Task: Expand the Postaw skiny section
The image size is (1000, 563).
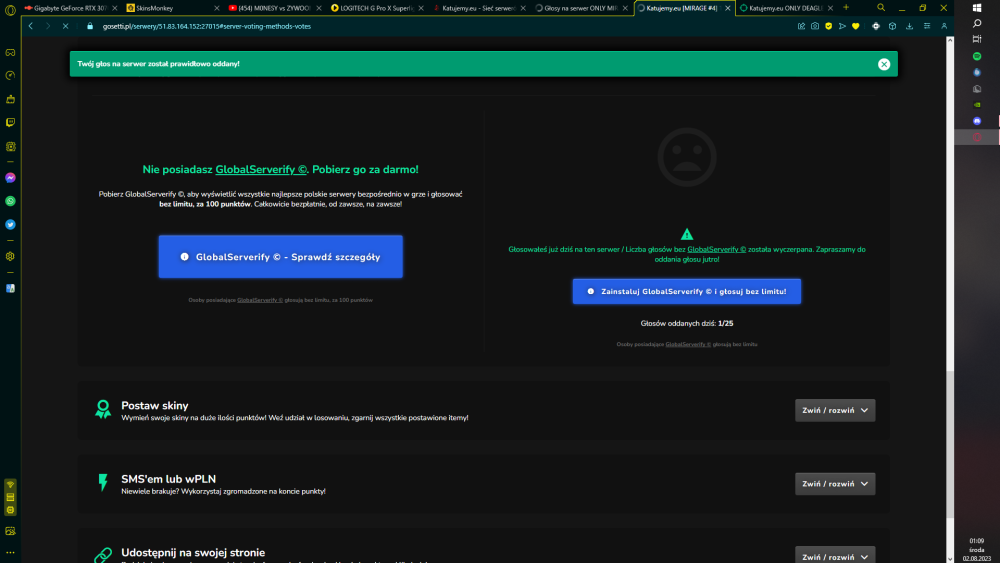Action: point(835,411)
